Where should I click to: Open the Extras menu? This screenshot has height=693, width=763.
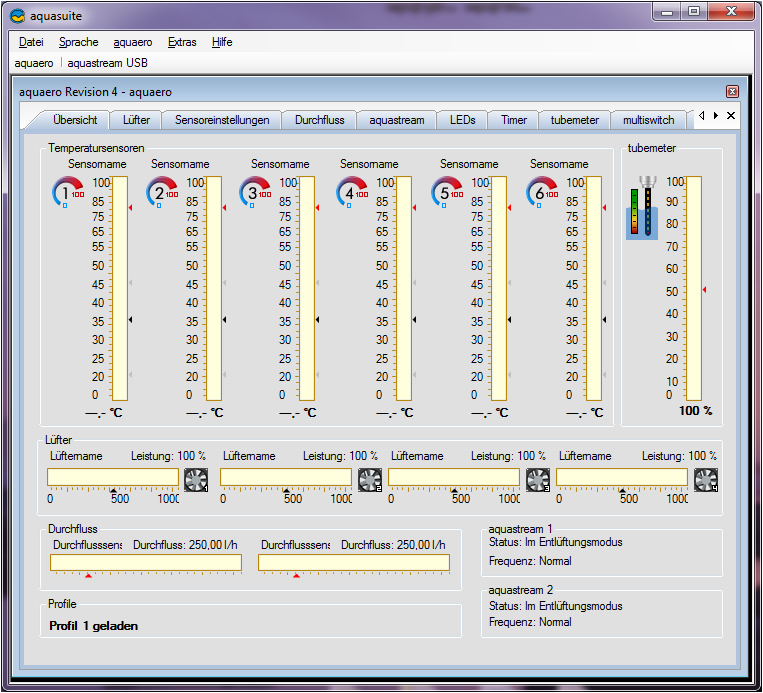[182, 42]
